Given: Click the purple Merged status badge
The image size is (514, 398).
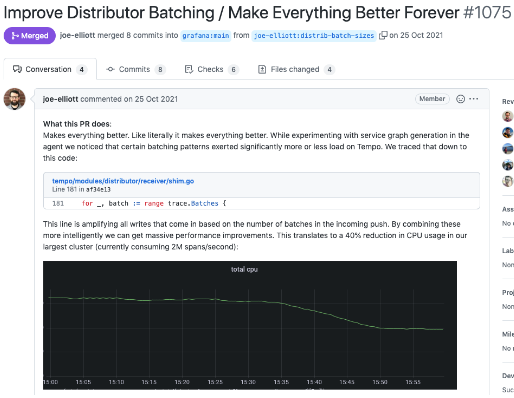Looking at the screenshot, I should click(x=30, y=35).
